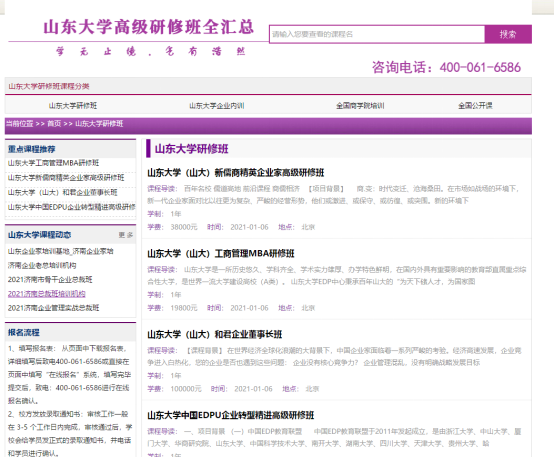This screenshot has width=554, height=458.
Task: Click the 山东大学课程动态 sidebar heading
Action: point(40,235)
